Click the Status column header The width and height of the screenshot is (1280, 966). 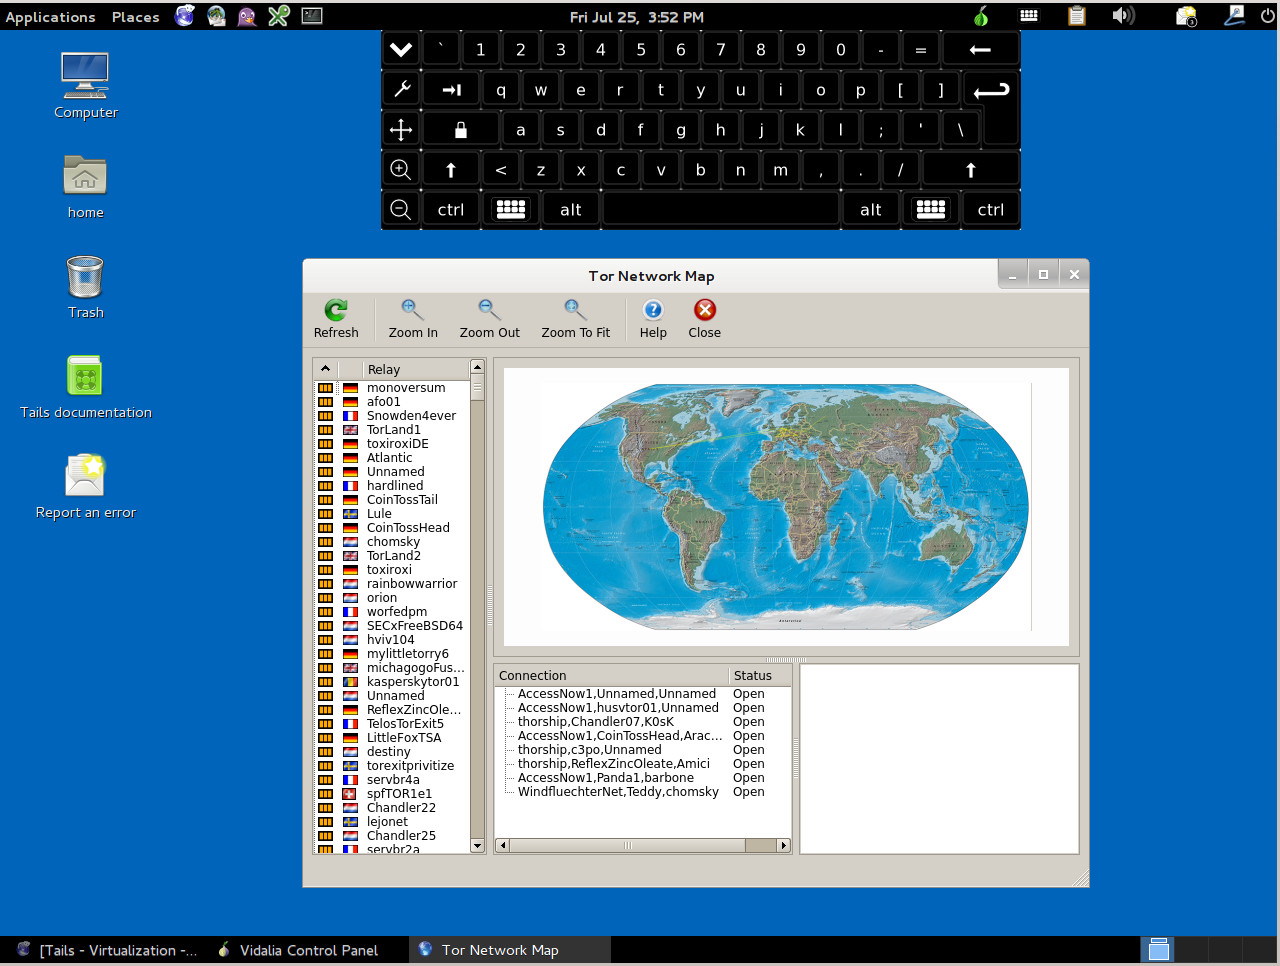760,675
